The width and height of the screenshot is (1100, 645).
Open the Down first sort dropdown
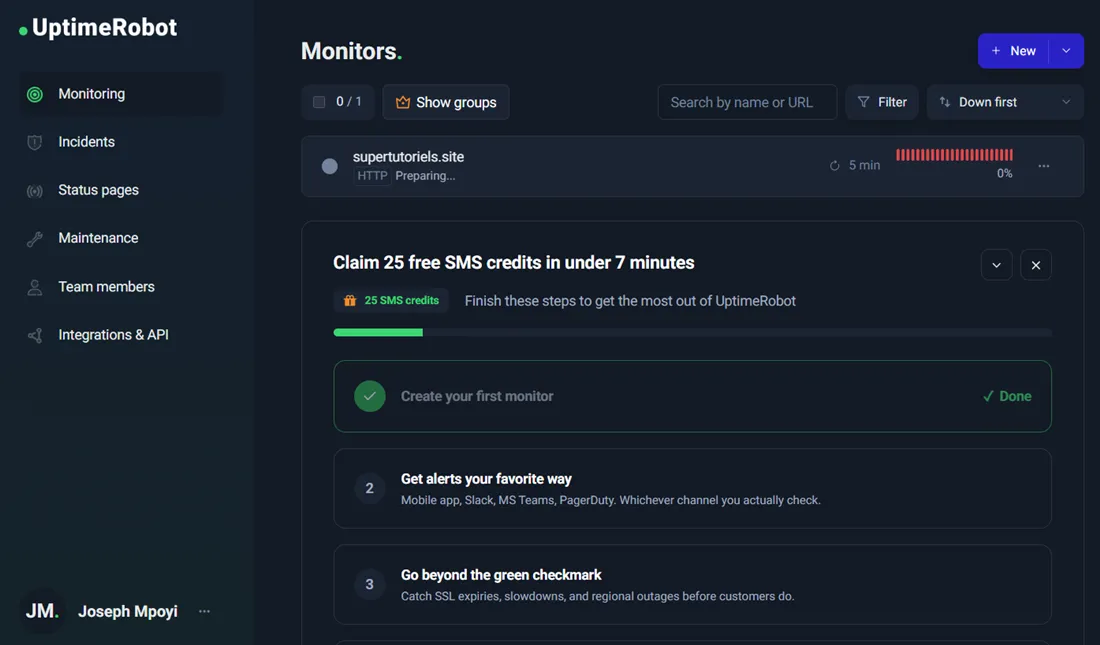point(1005,102)
